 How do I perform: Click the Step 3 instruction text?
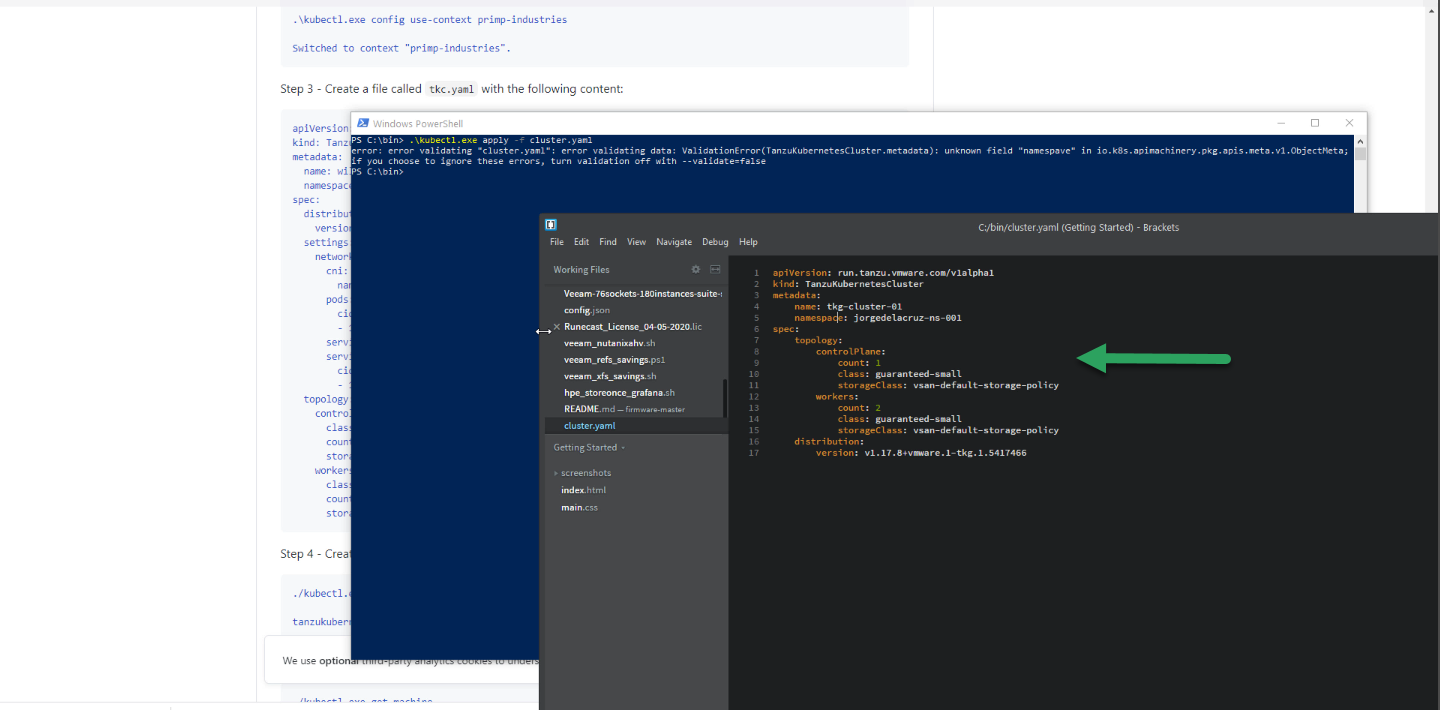point(452,89)
